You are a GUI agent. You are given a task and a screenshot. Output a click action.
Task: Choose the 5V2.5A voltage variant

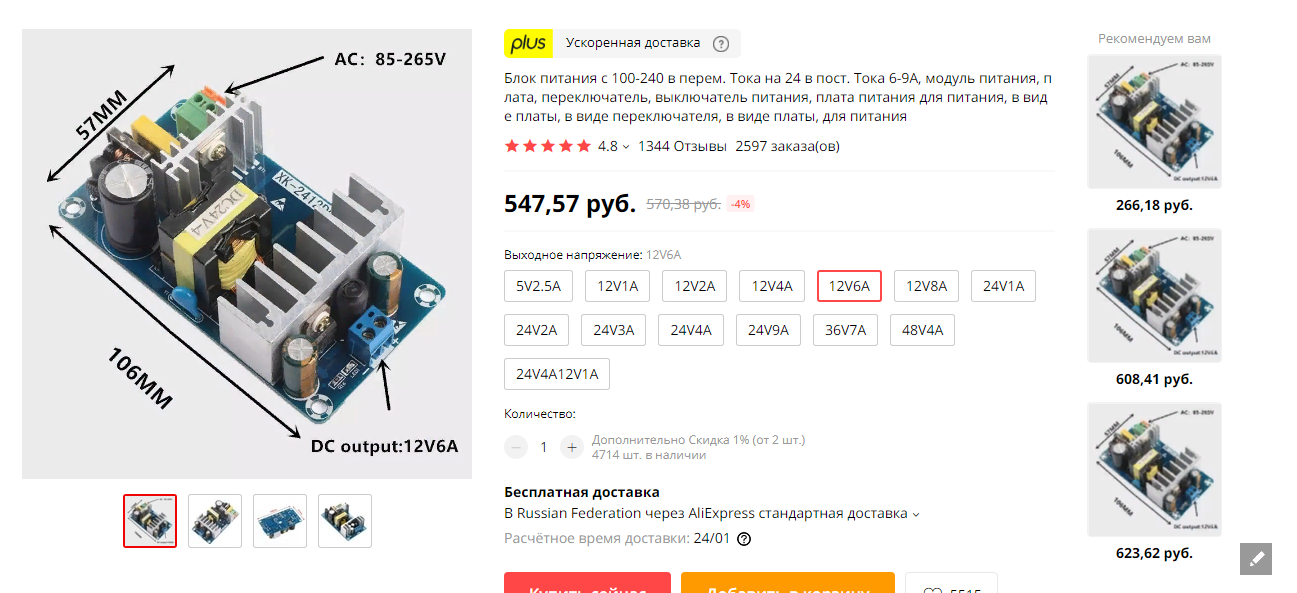(x=538, y=286)
